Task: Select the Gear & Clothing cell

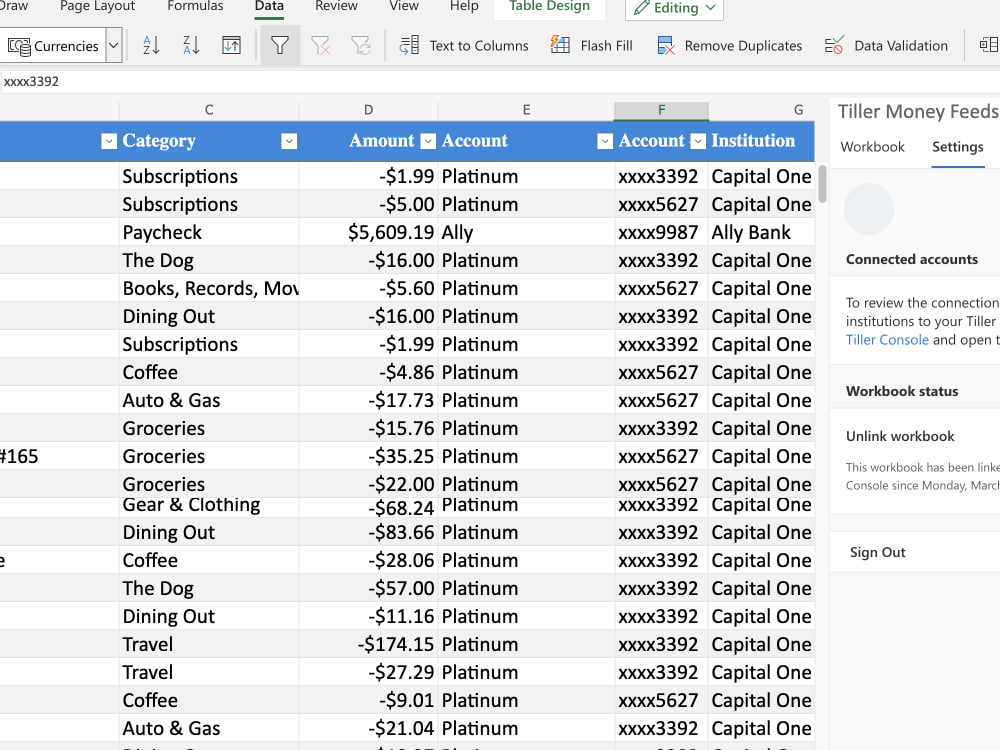Action: 209,507
